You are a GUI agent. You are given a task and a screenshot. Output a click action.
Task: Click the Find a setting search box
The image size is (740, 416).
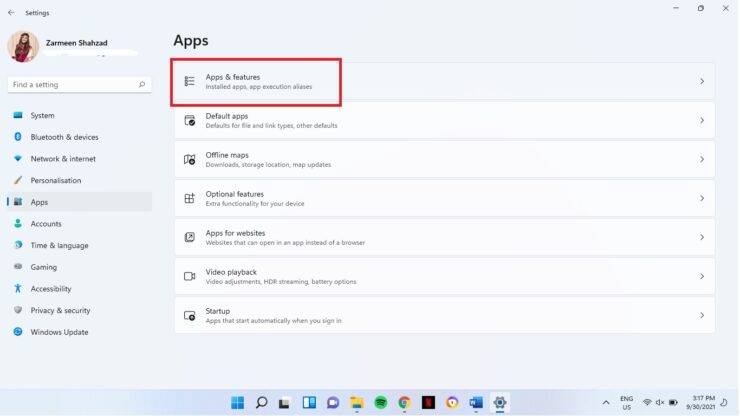pos(79,85)
